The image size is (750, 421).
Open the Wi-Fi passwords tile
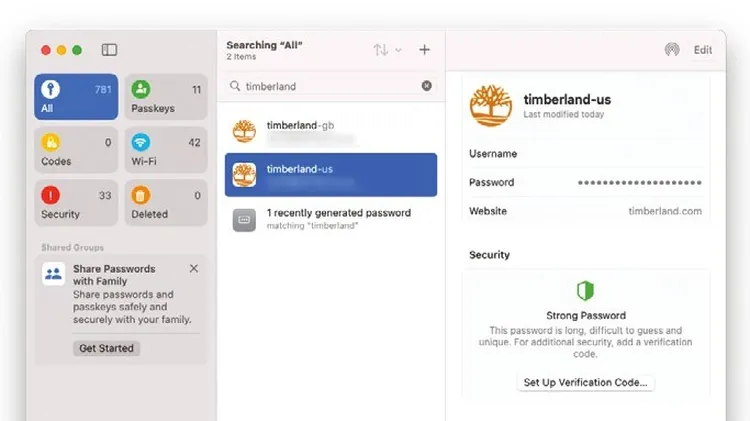pos(166,150)
